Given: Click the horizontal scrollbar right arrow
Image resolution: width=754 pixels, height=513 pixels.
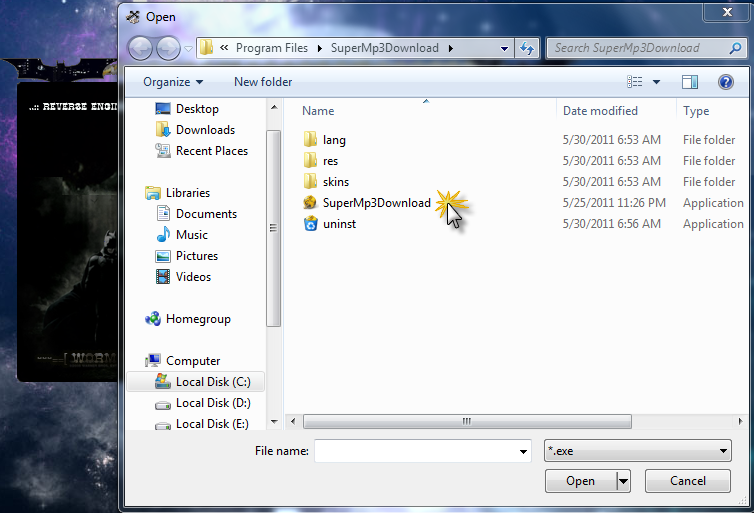Looking at the screenshot, I should (741, 422).
